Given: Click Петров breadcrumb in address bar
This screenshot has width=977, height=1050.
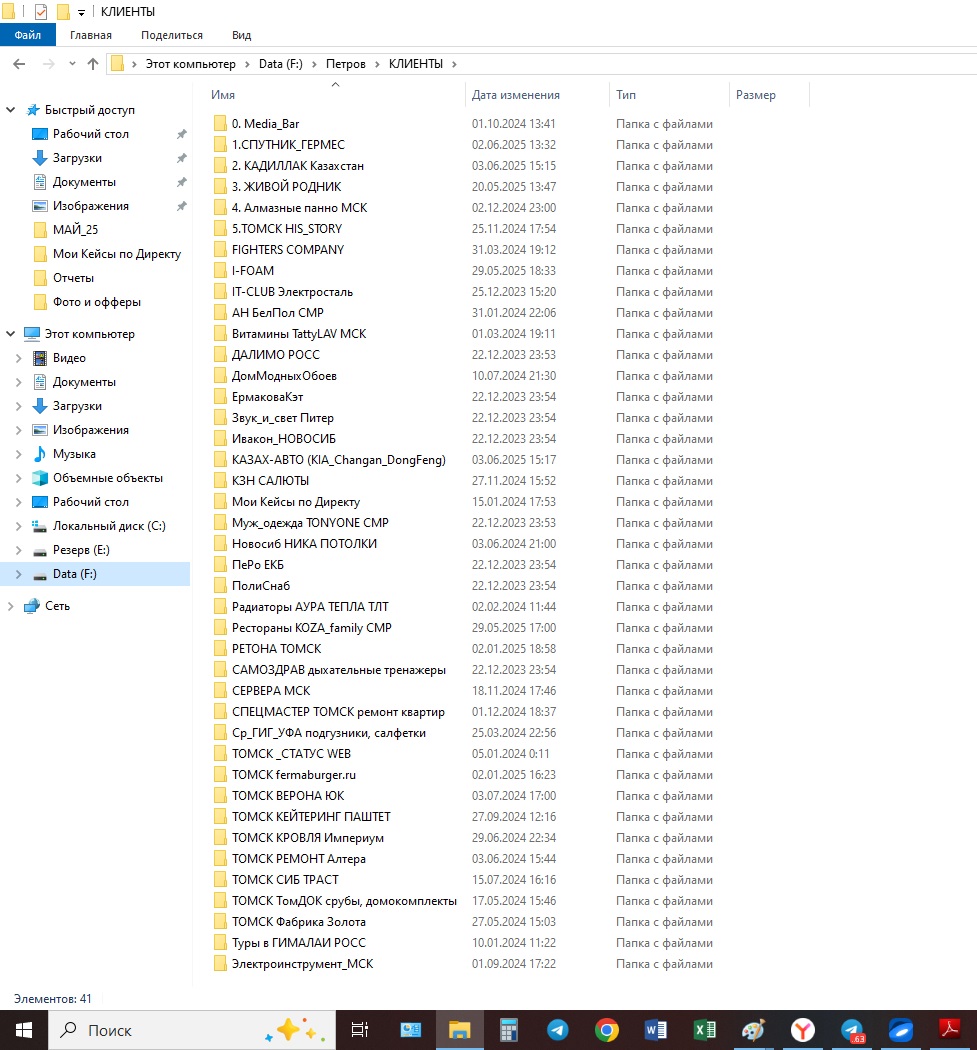Looking at the screenshot, I should coord(346,64).
